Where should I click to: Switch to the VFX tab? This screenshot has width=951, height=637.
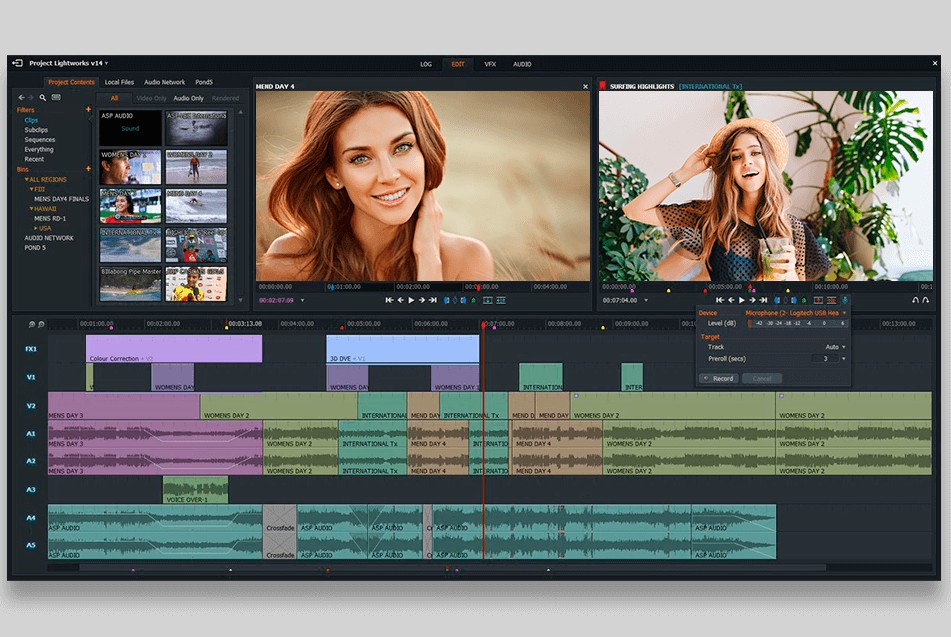click(490, 64)
